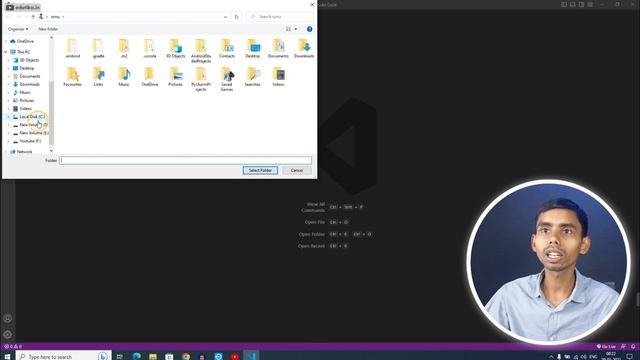Expand the Youtube (F:) drive tree arrow
640x360 pixels.
(9, 141)
